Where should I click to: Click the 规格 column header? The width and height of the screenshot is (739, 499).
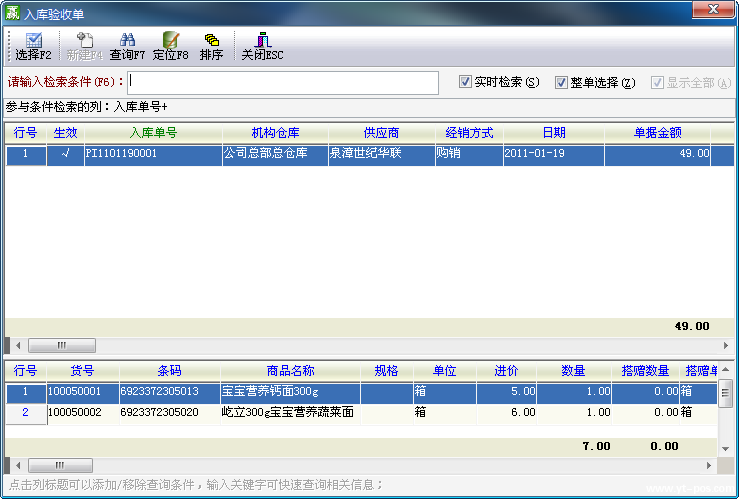tap(386, 371)
